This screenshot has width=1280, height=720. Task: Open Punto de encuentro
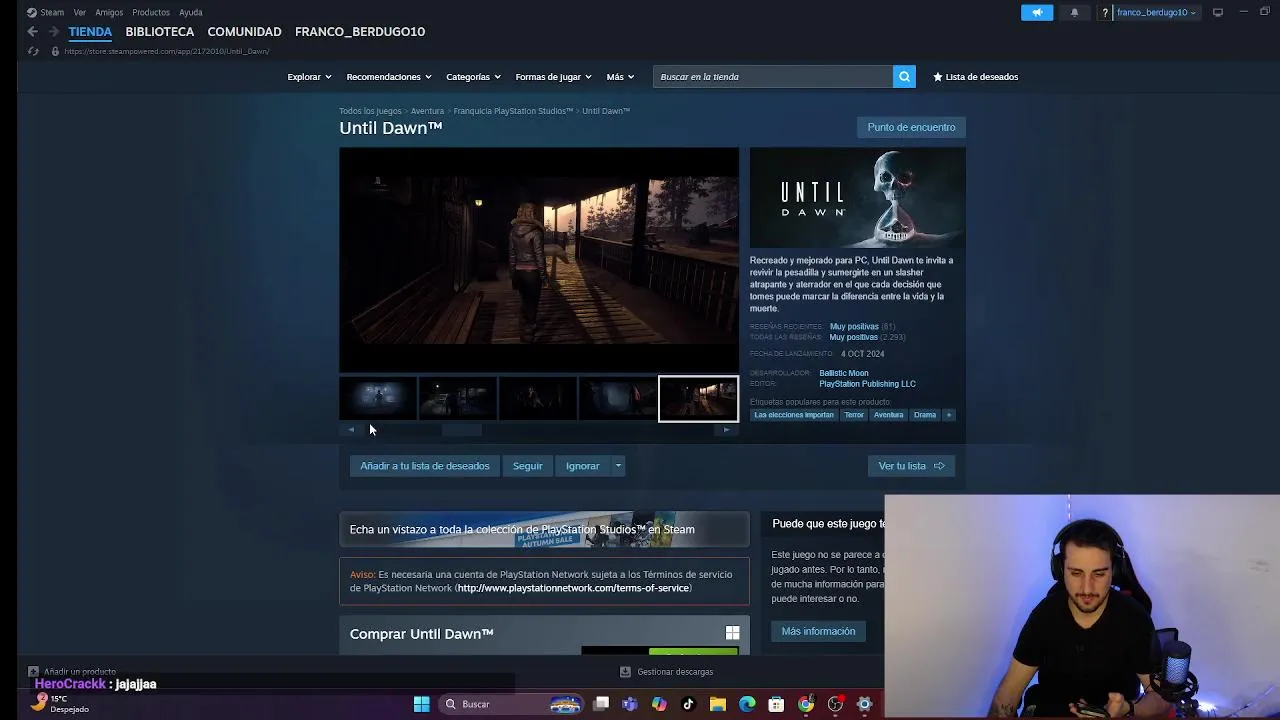tap(911, 127)
